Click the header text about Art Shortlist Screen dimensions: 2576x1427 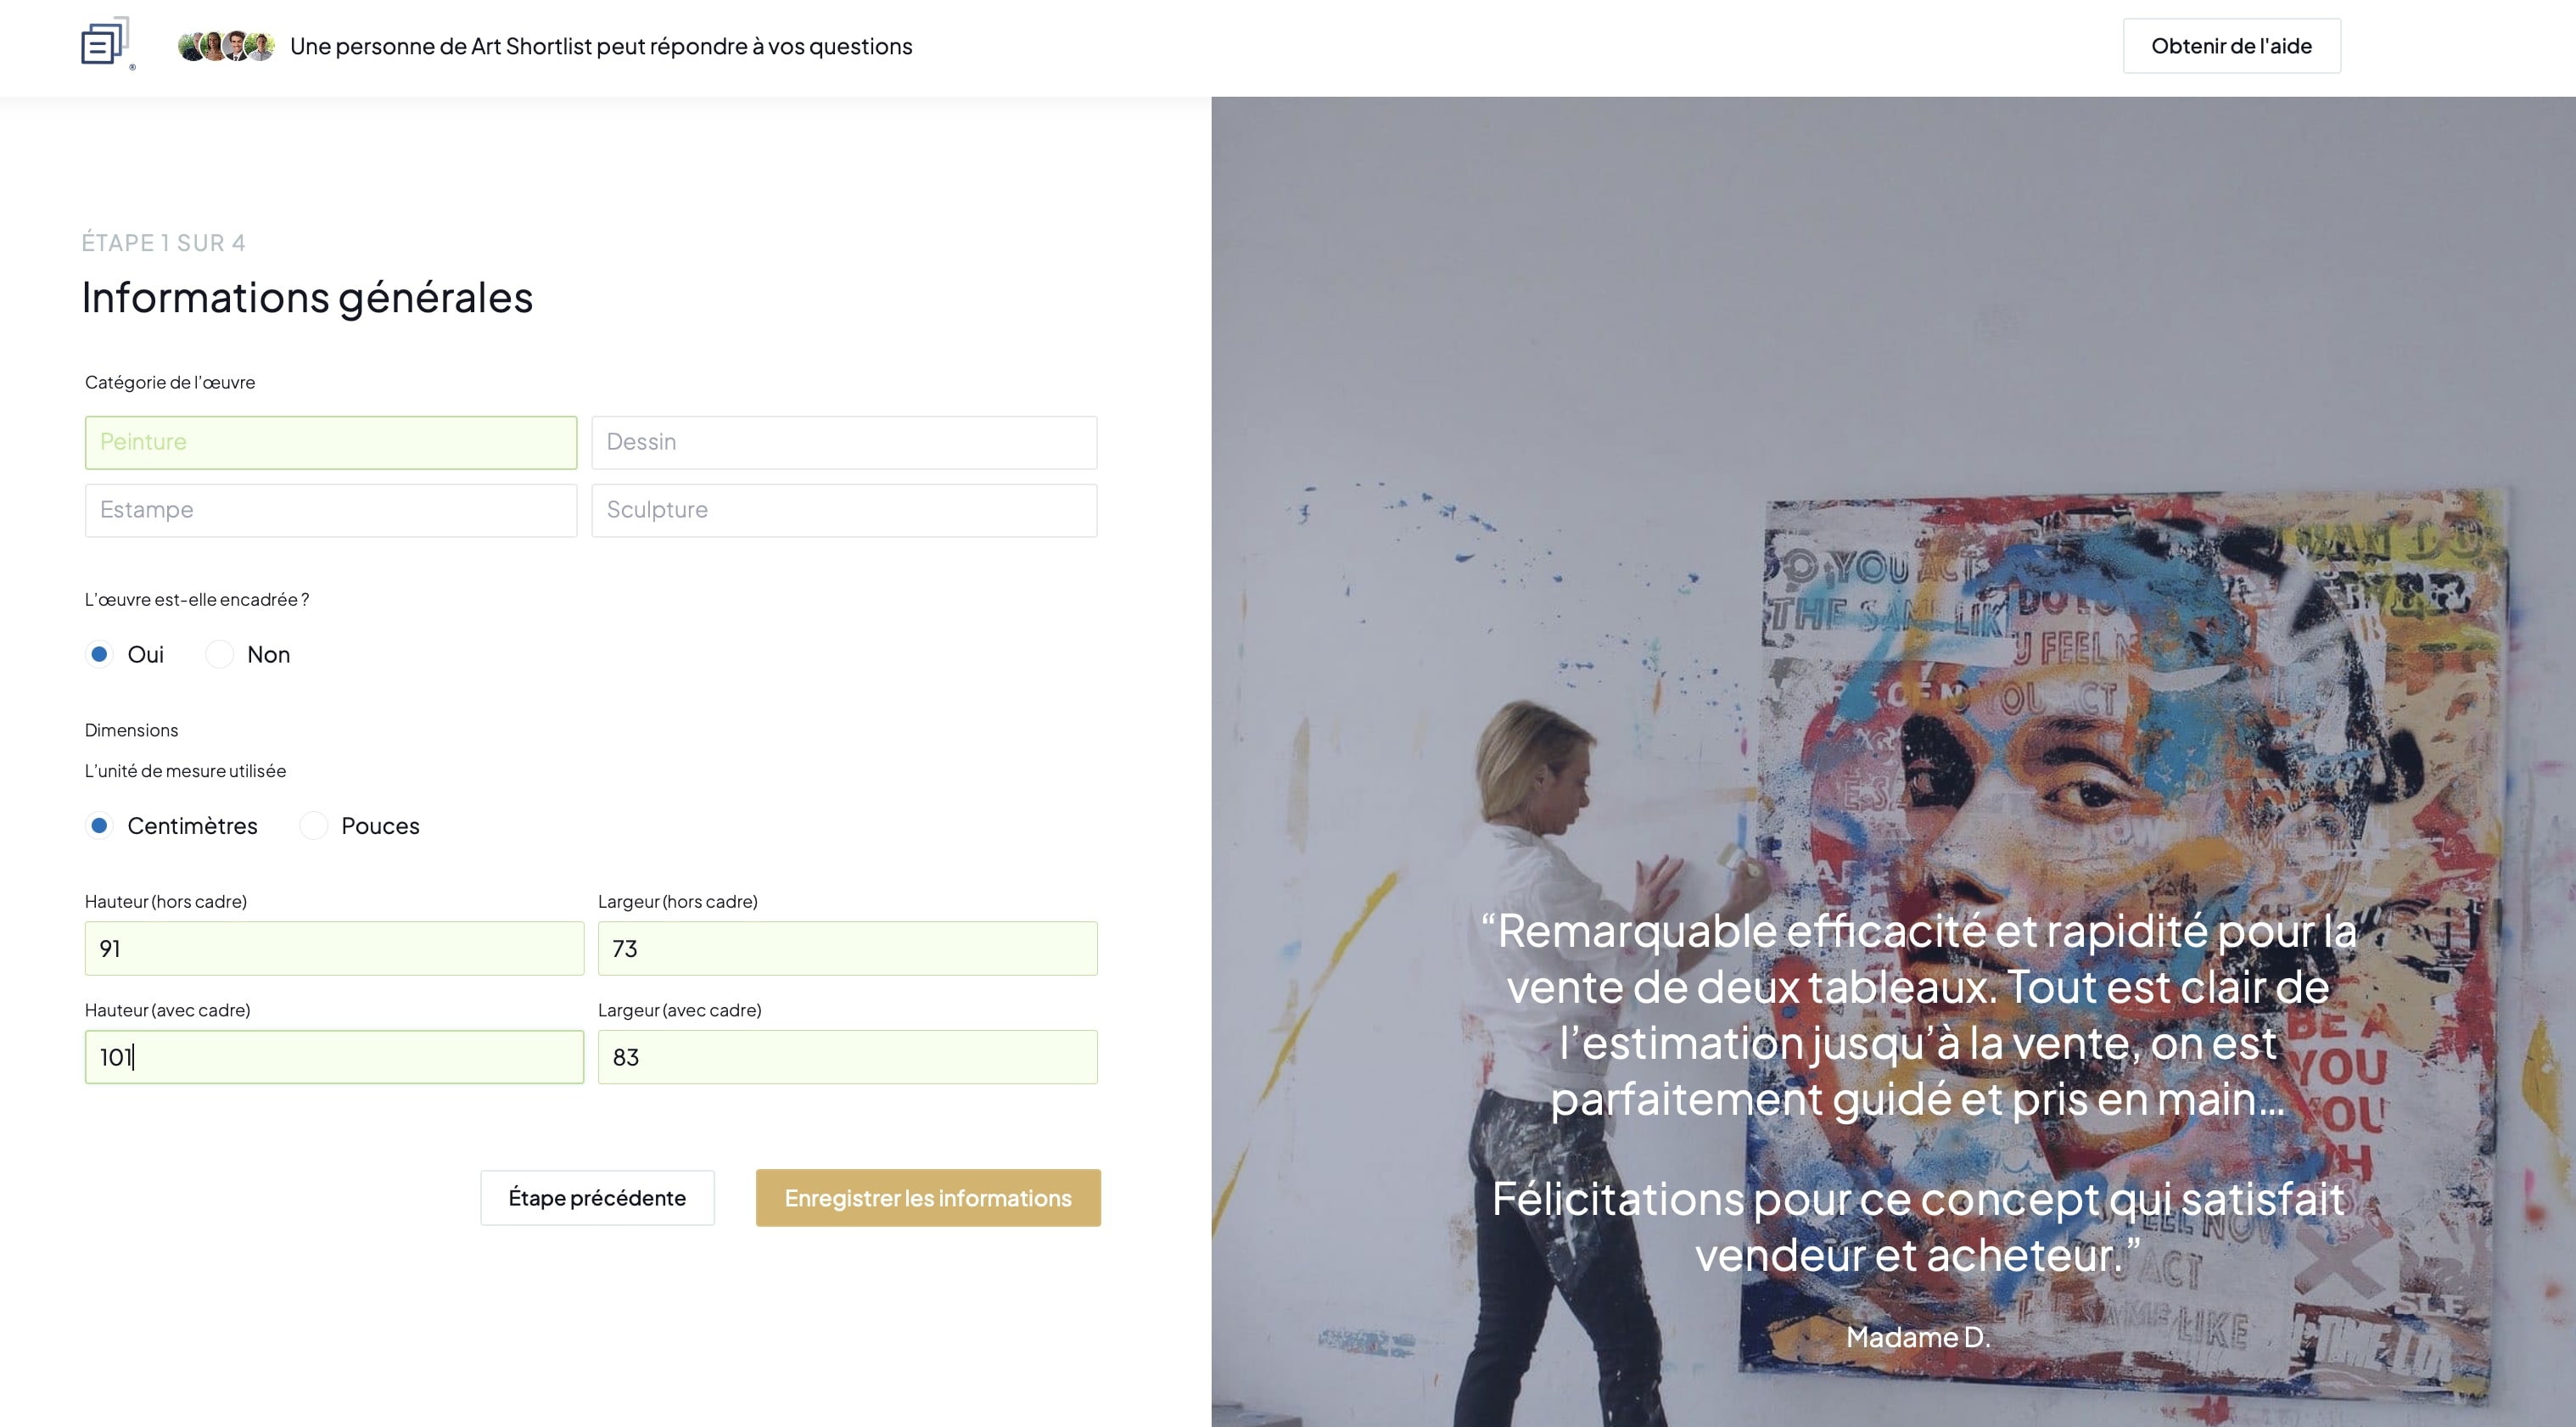(601, 46)
